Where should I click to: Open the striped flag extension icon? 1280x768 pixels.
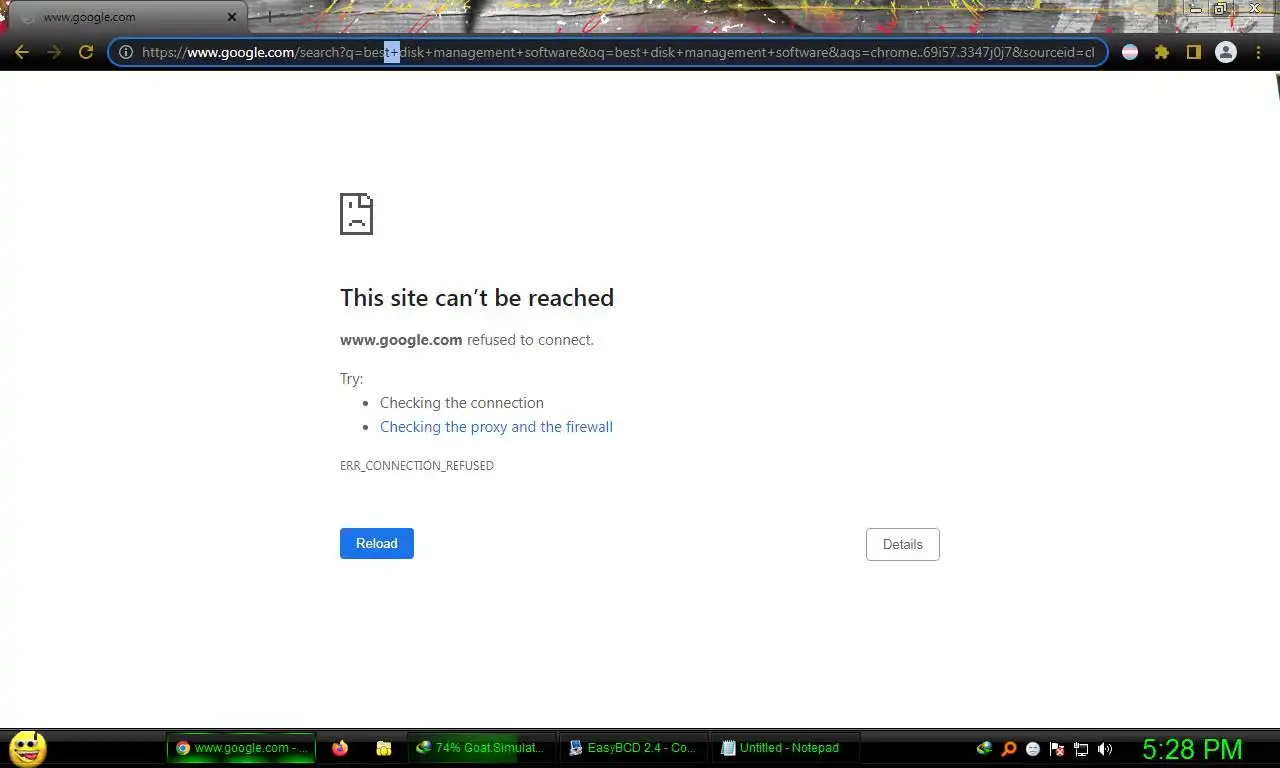click(1130, 52)
